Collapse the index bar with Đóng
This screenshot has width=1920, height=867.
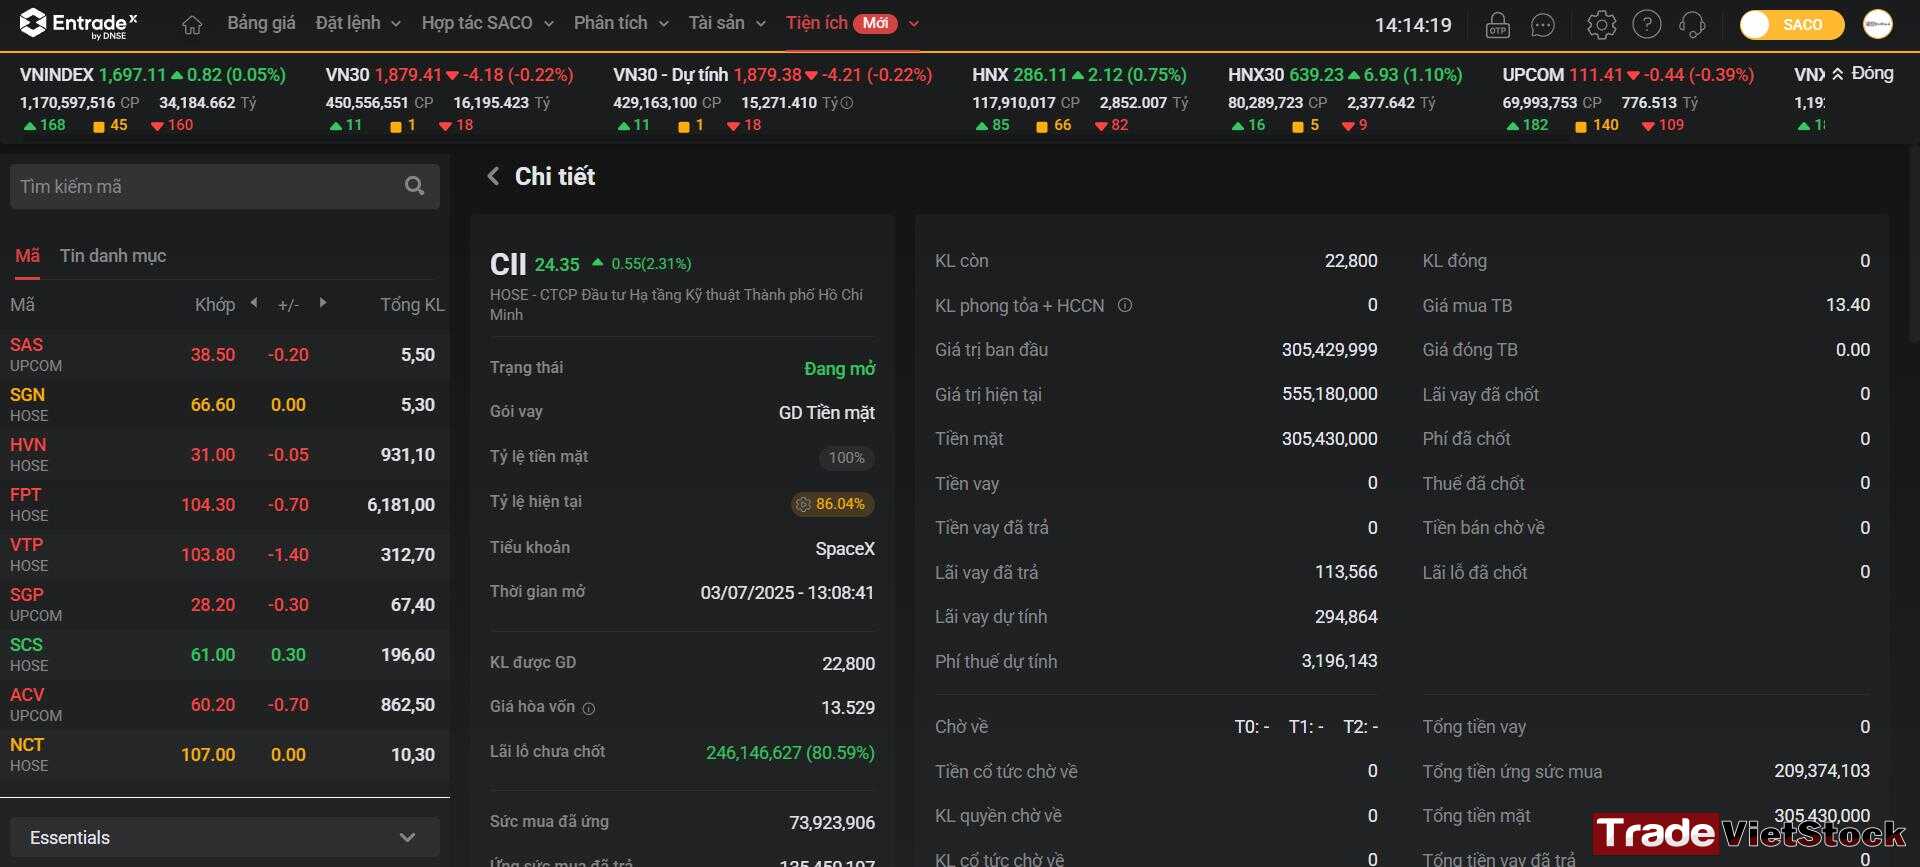[x=1862, y=73]
